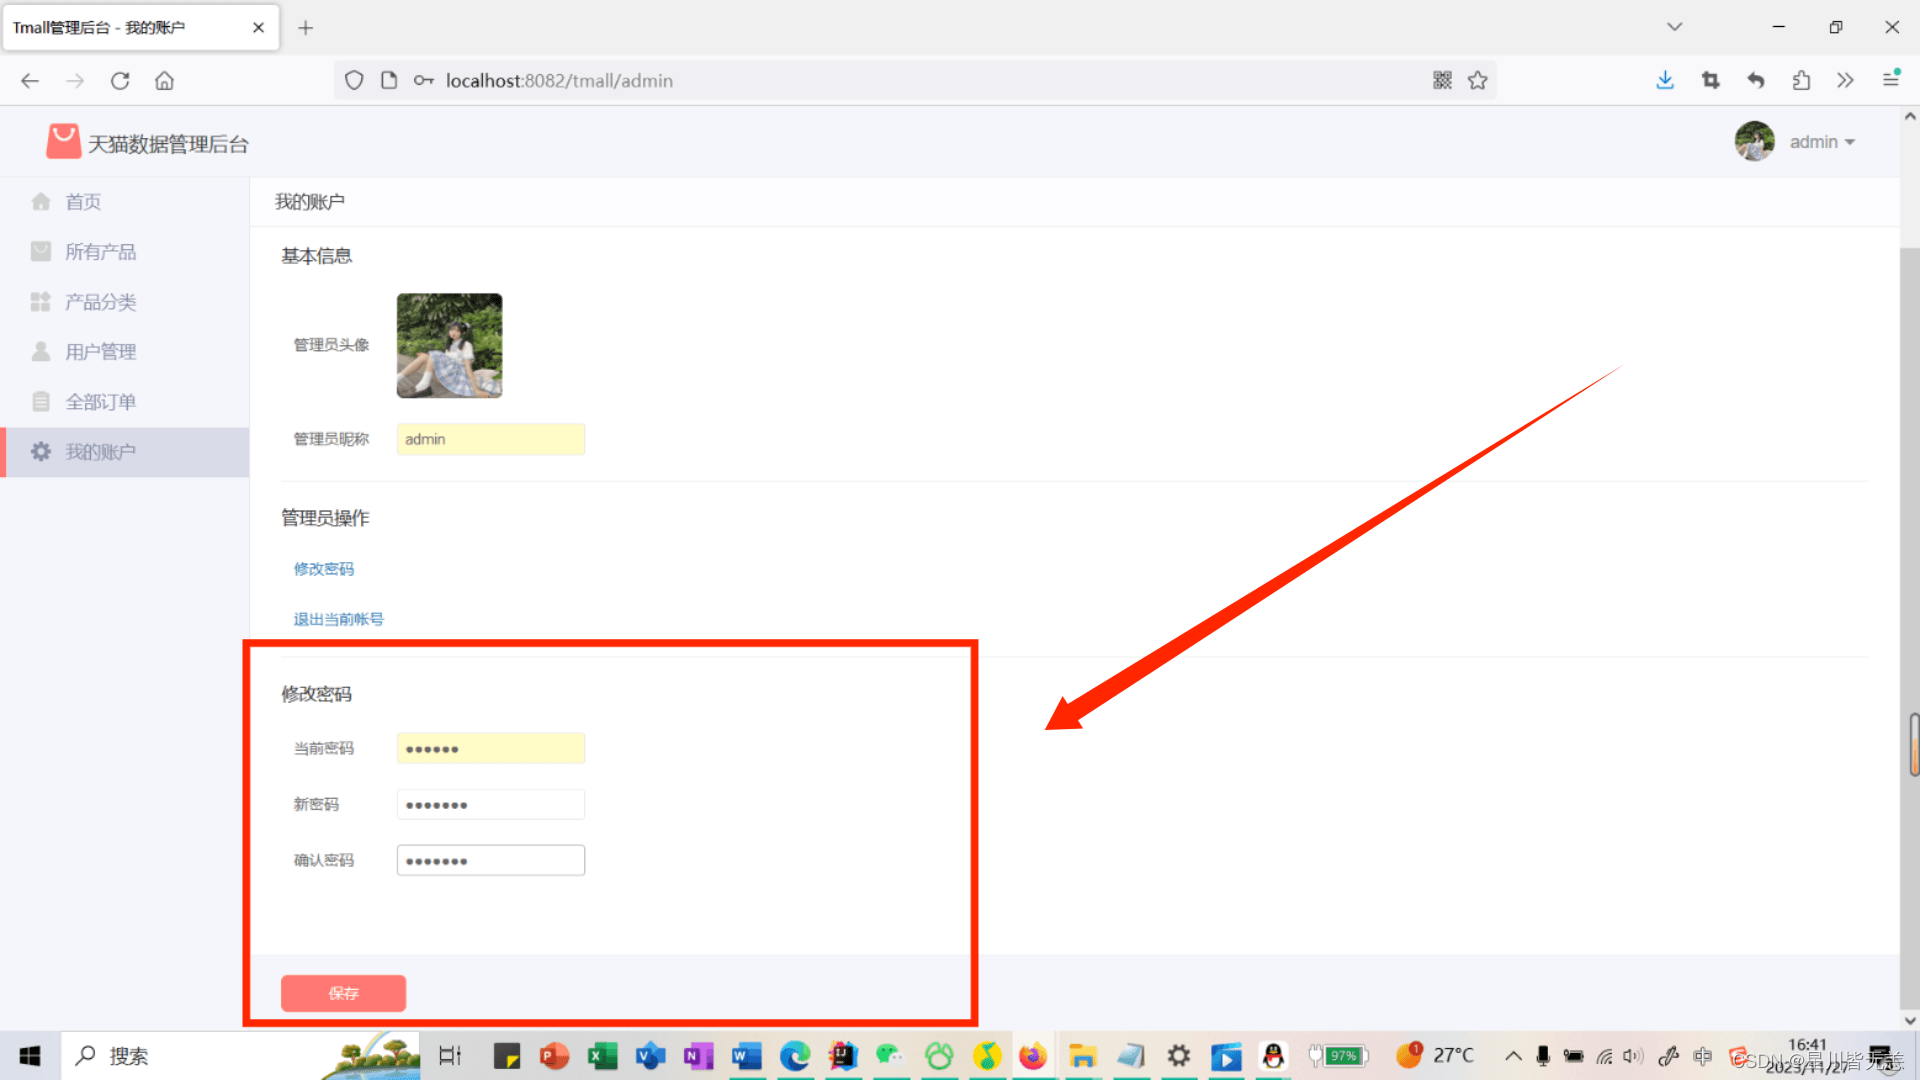Open Task View on taskbar
Viewport: 1920px width, 1080px height.
[x=450, y=1056]
